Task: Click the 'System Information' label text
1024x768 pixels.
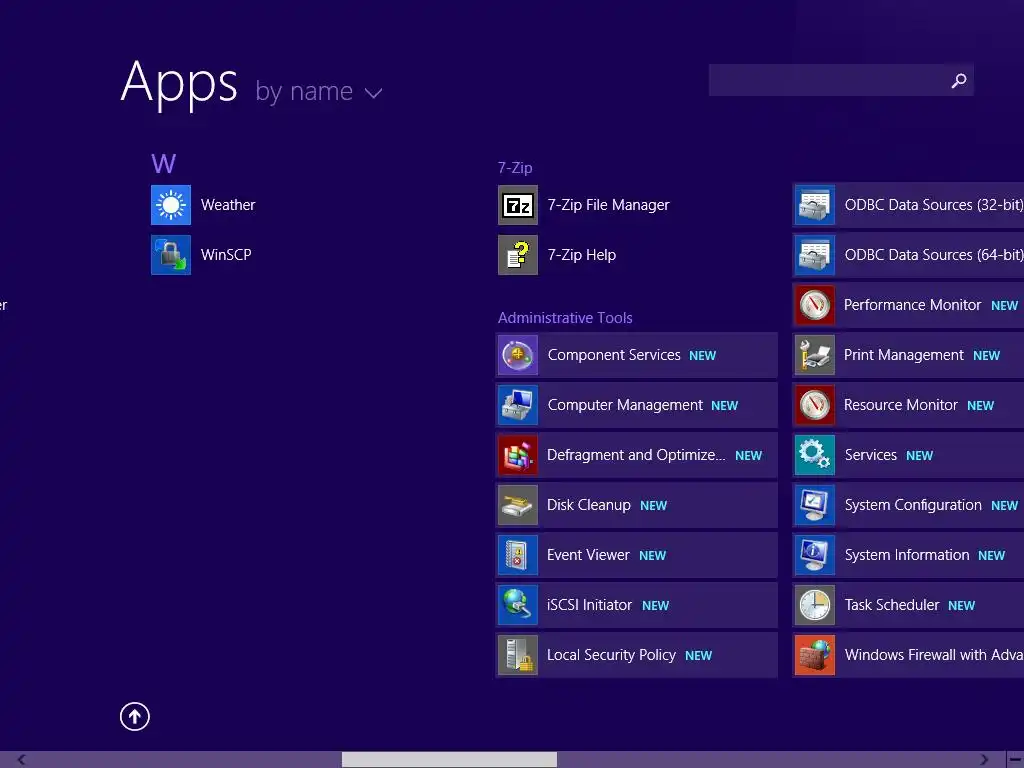Action: click(907, 555)
